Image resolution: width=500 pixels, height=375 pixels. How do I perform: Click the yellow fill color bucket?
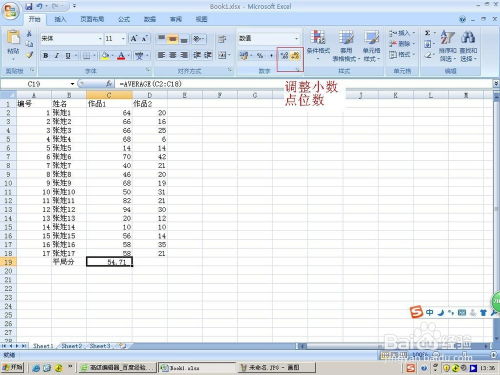click(105, 55)
